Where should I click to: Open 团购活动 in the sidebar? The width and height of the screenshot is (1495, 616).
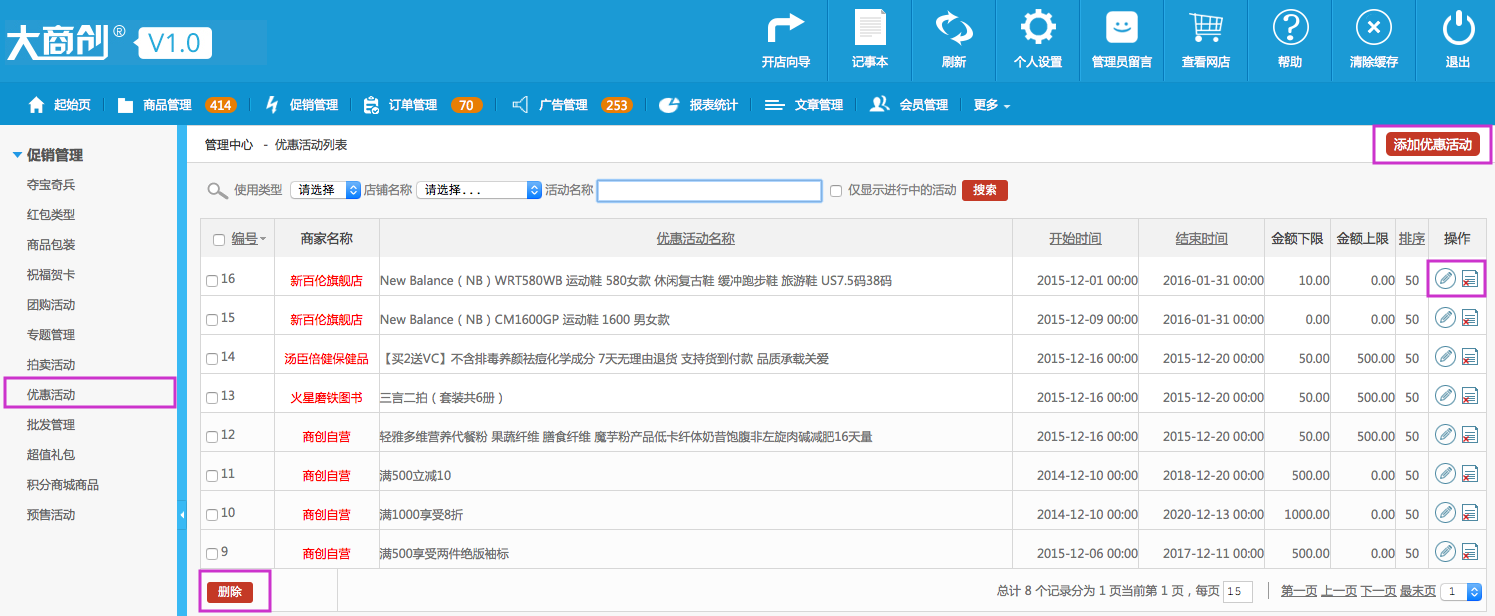tap(51, 305)
